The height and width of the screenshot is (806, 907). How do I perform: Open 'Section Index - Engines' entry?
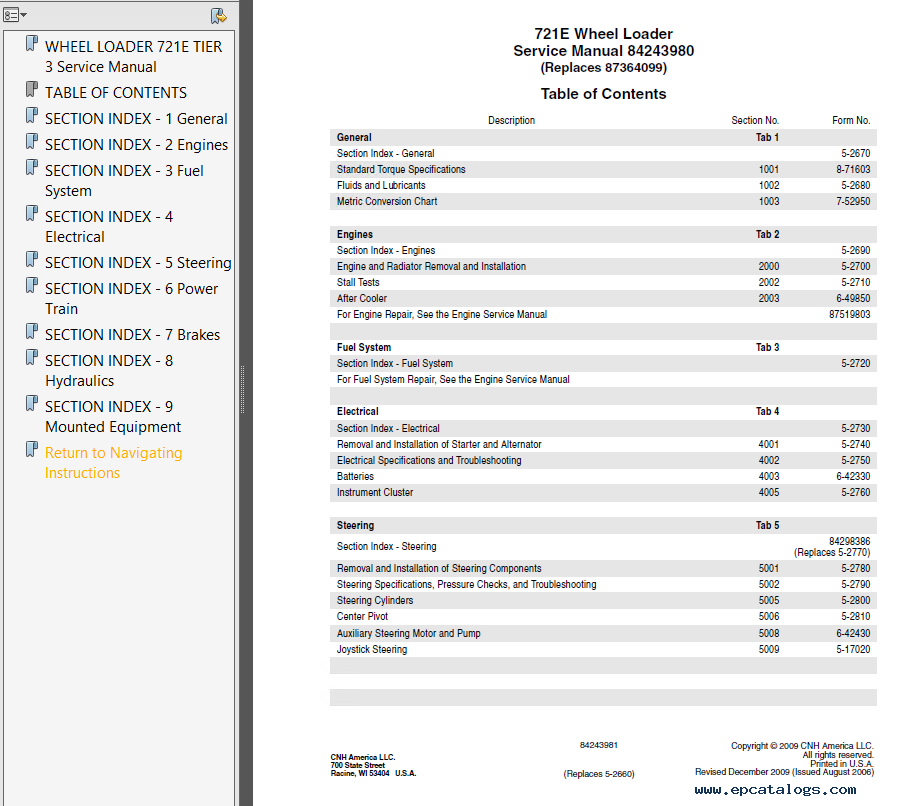coord(386,251)
